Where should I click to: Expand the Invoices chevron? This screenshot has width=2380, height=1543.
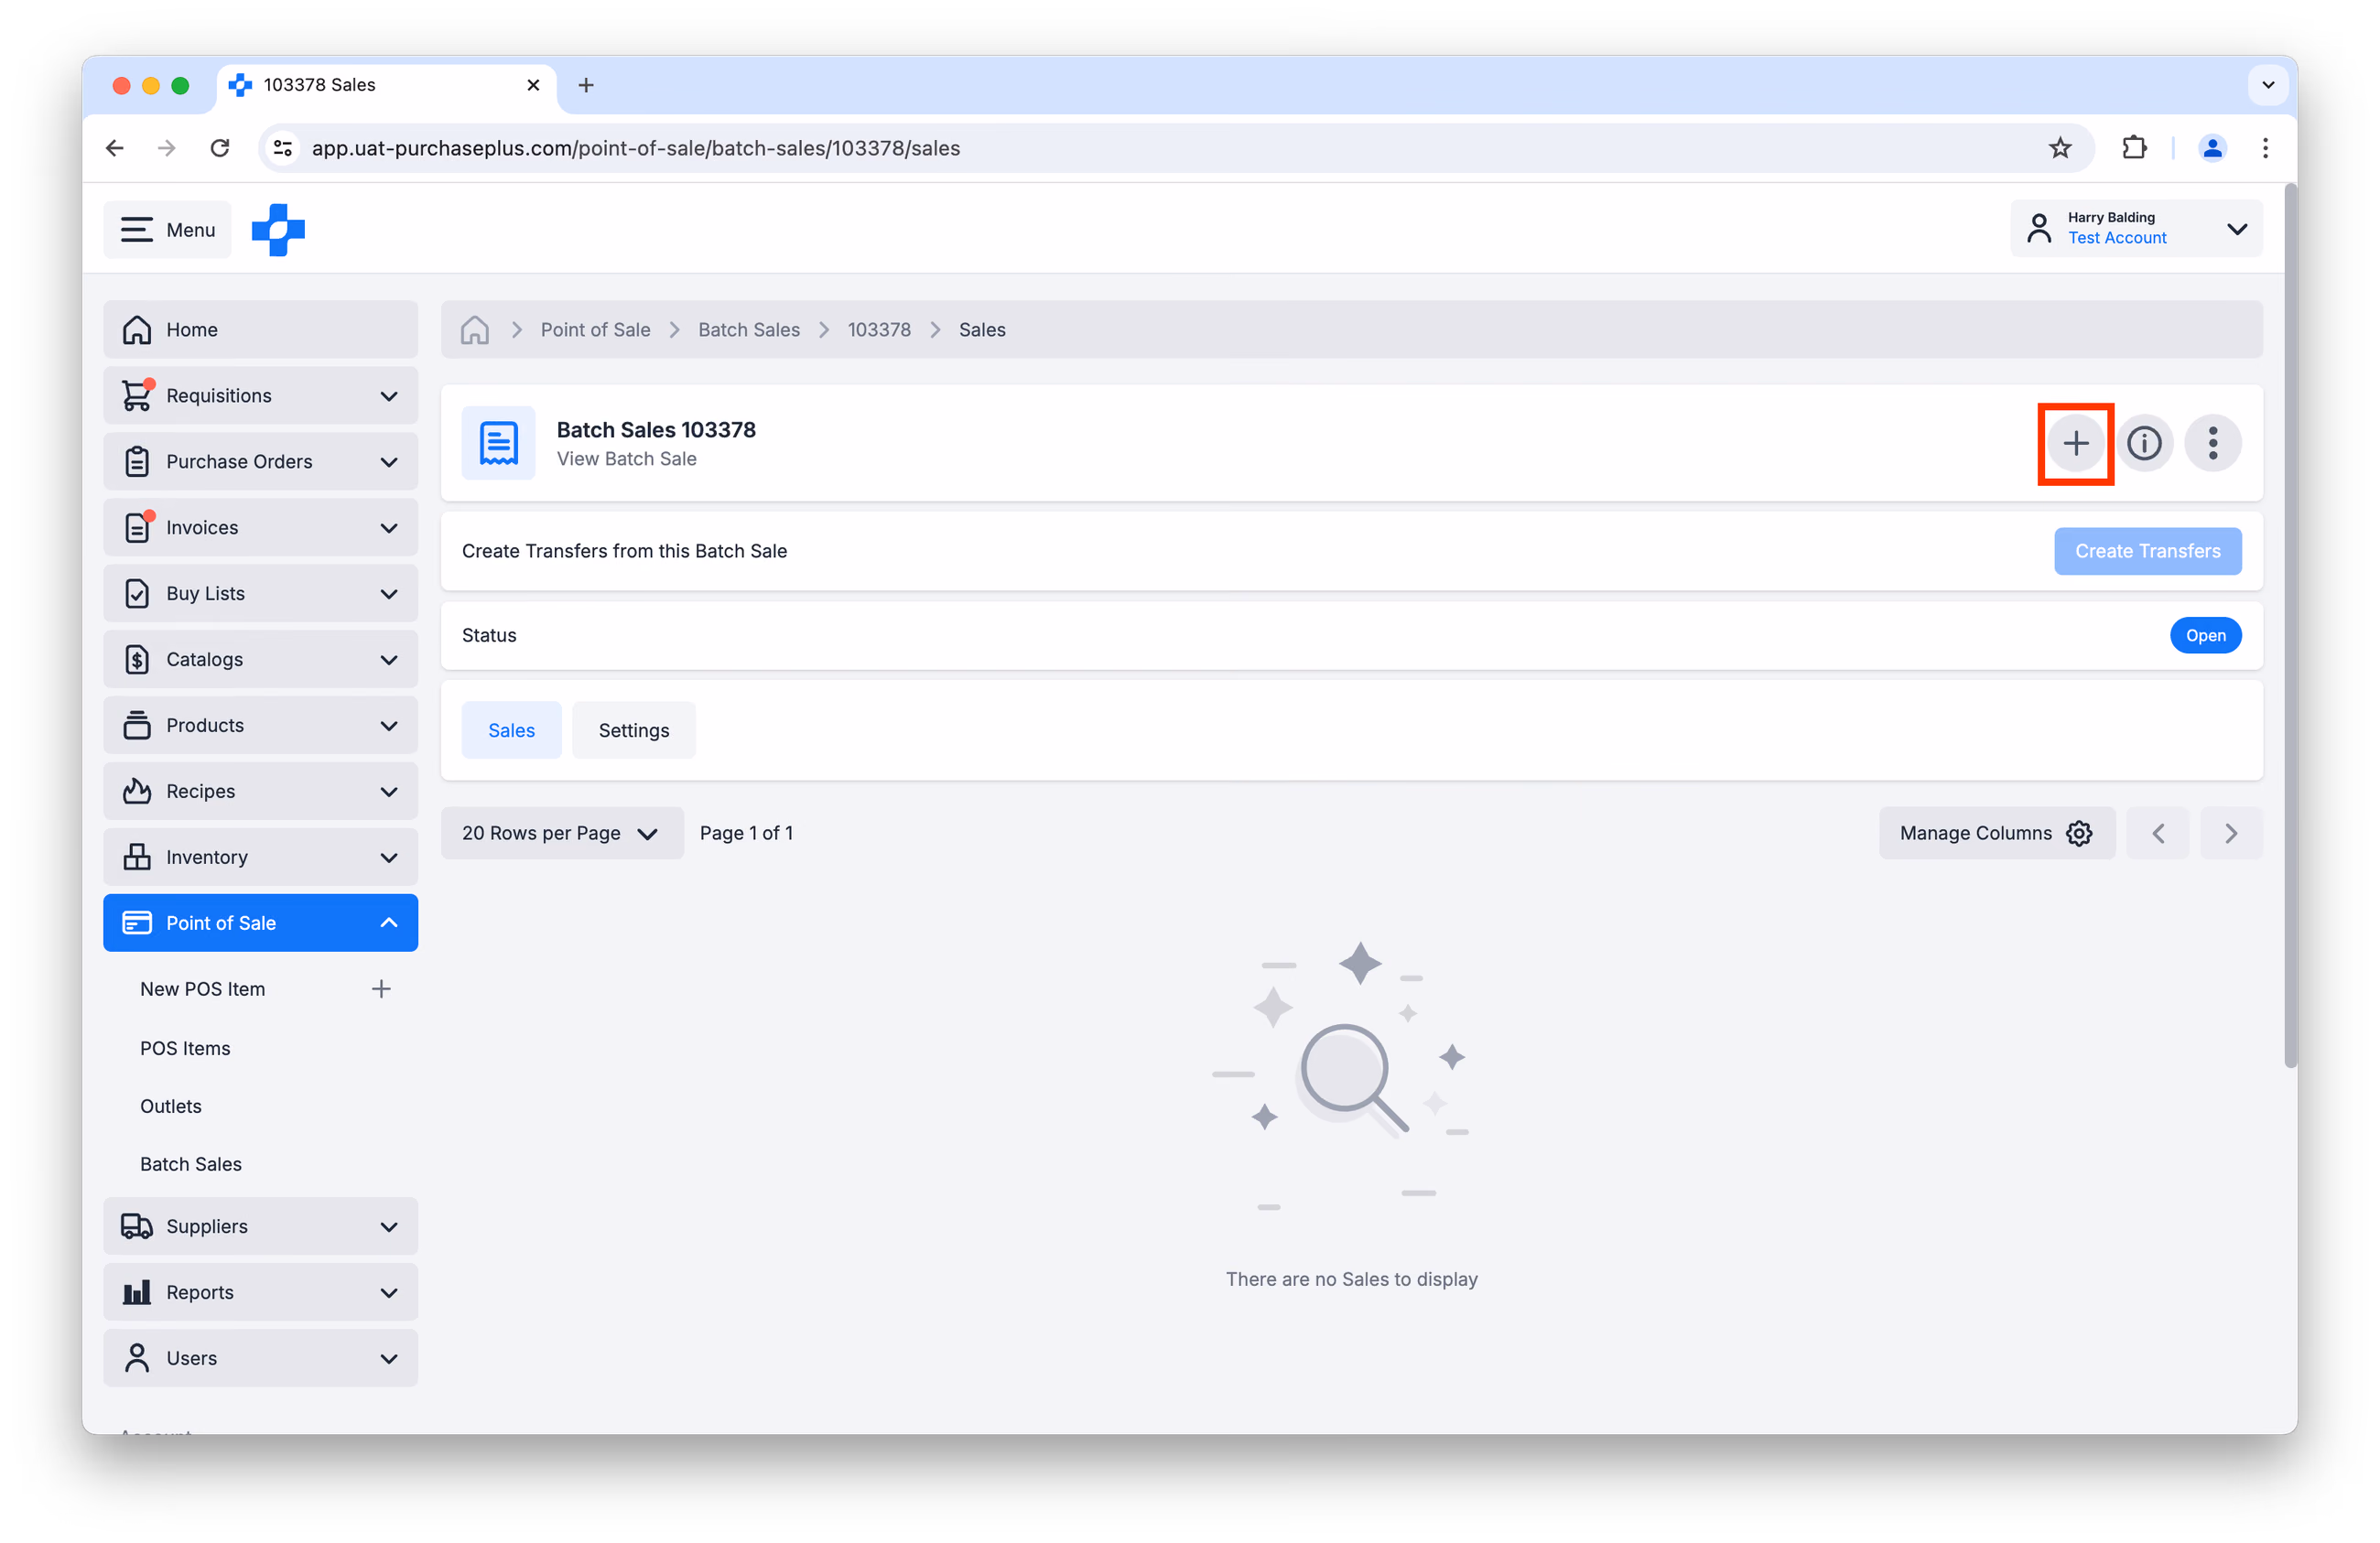click(x=389, y=528)
